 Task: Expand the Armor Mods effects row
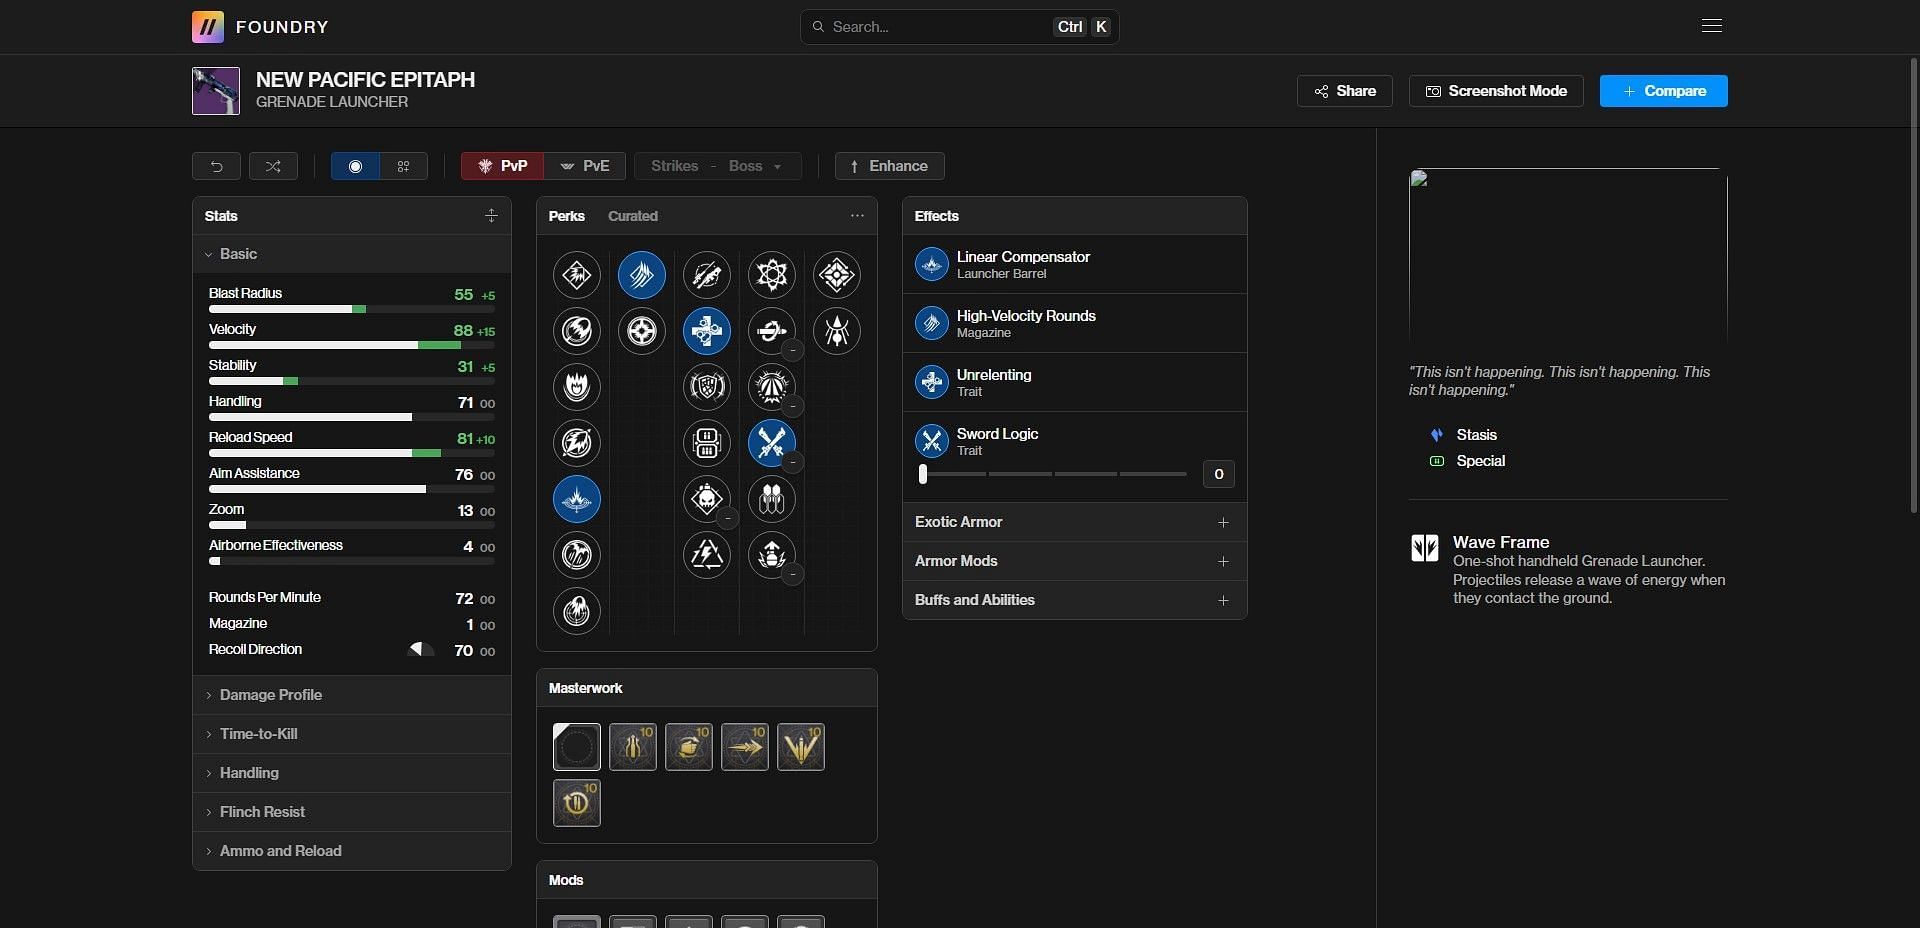click(x=1075, y=561)
